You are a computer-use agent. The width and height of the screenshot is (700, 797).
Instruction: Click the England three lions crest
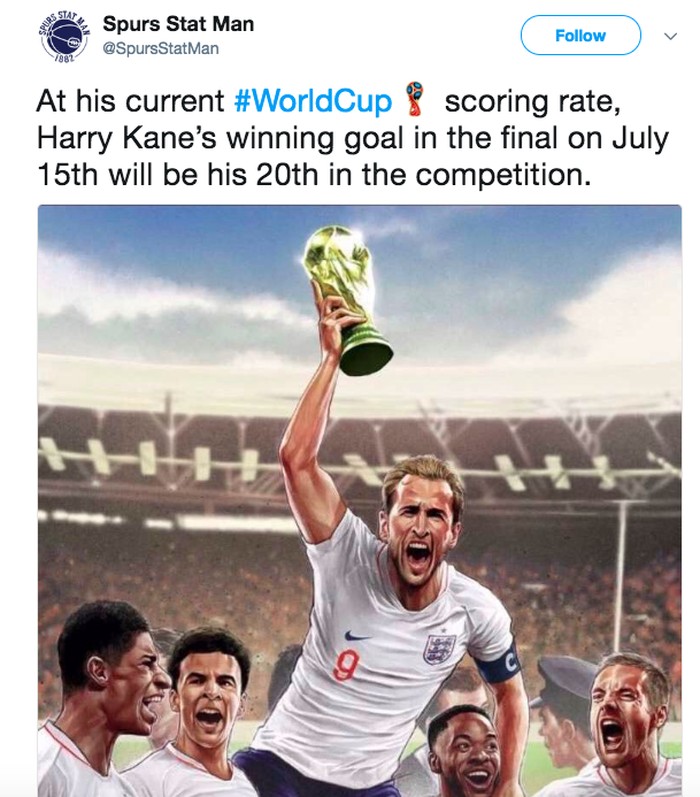point(436,648)
